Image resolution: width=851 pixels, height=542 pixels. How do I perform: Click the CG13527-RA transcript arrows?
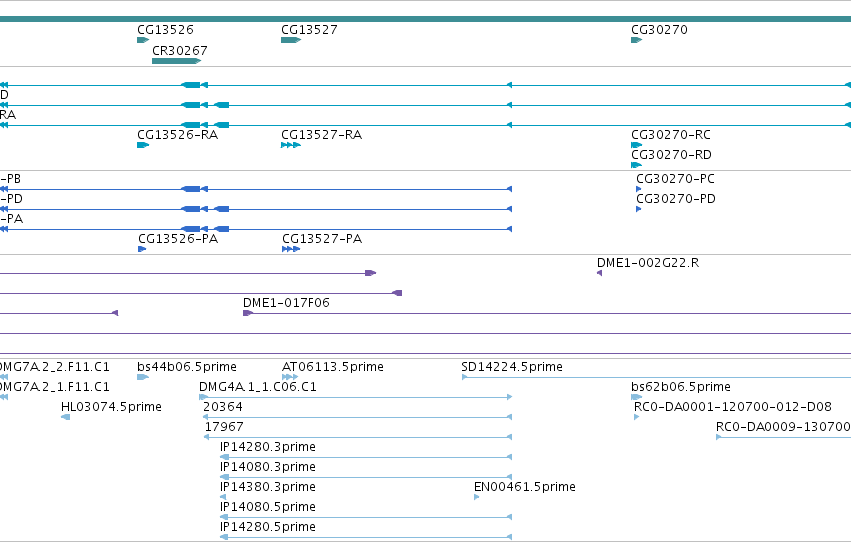coord(291,145)
